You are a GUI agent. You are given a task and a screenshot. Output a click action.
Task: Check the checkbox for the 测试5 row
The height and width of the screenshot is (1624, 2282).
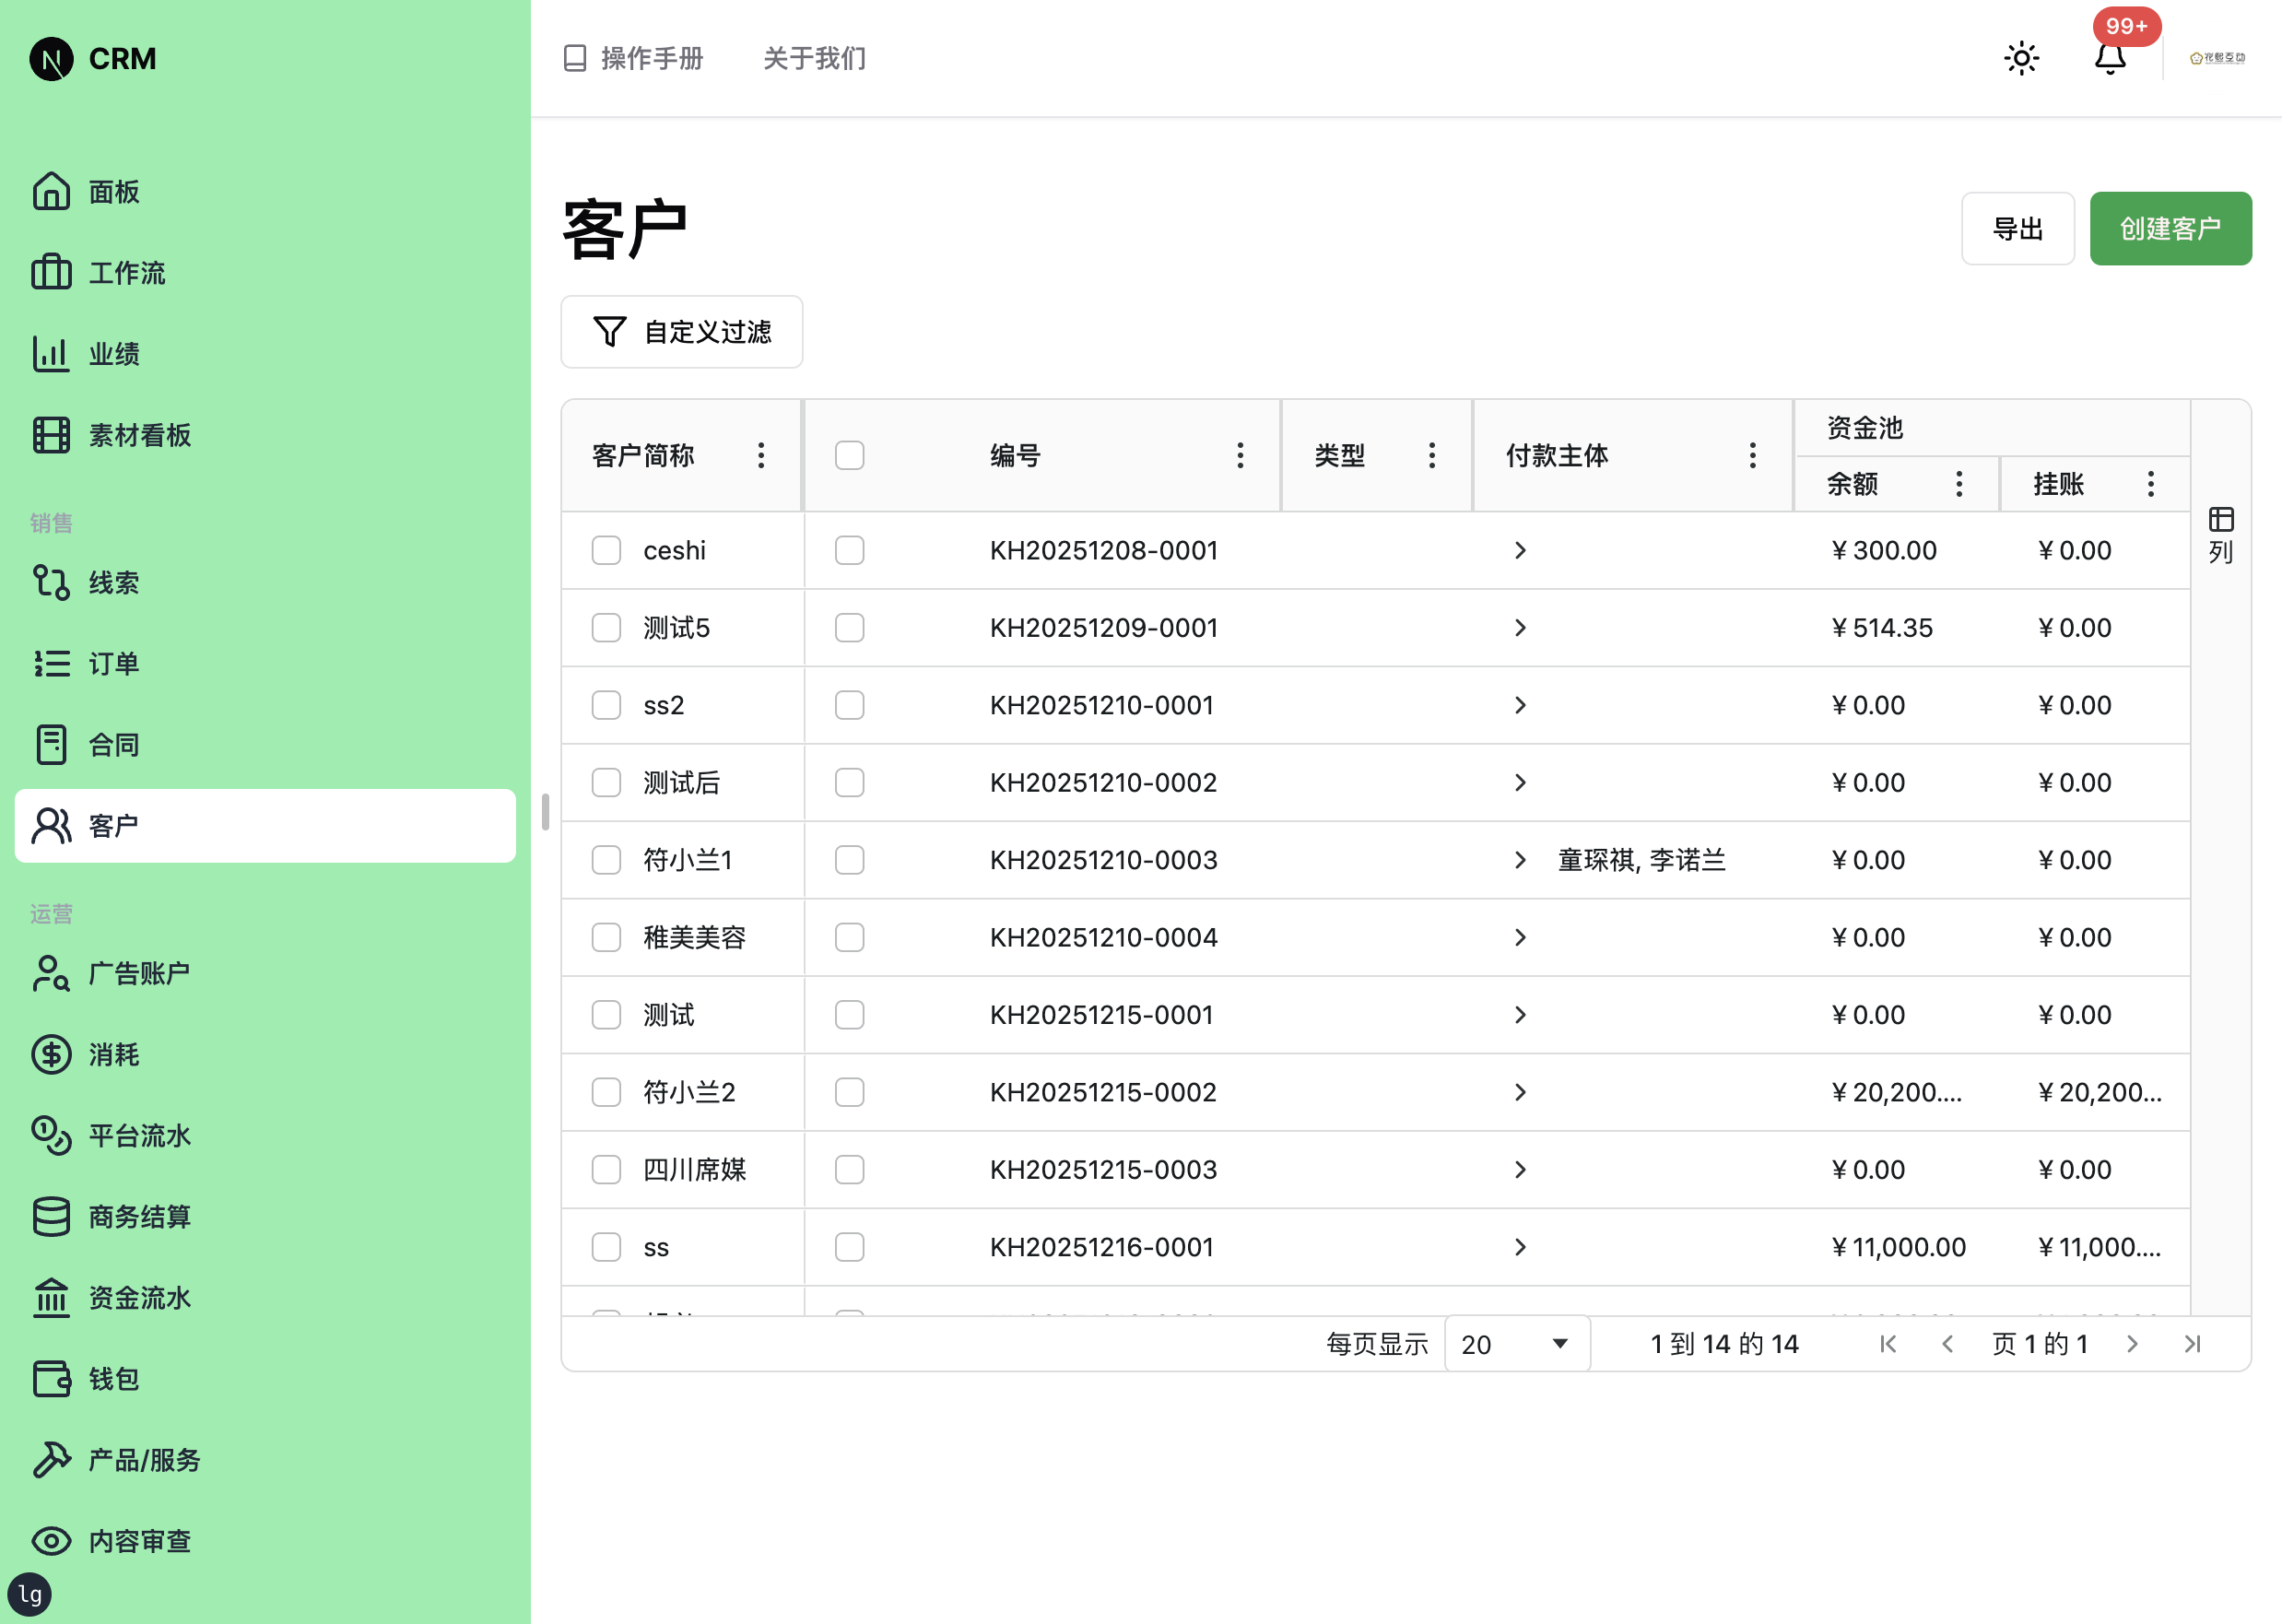[x=606, y=627]
